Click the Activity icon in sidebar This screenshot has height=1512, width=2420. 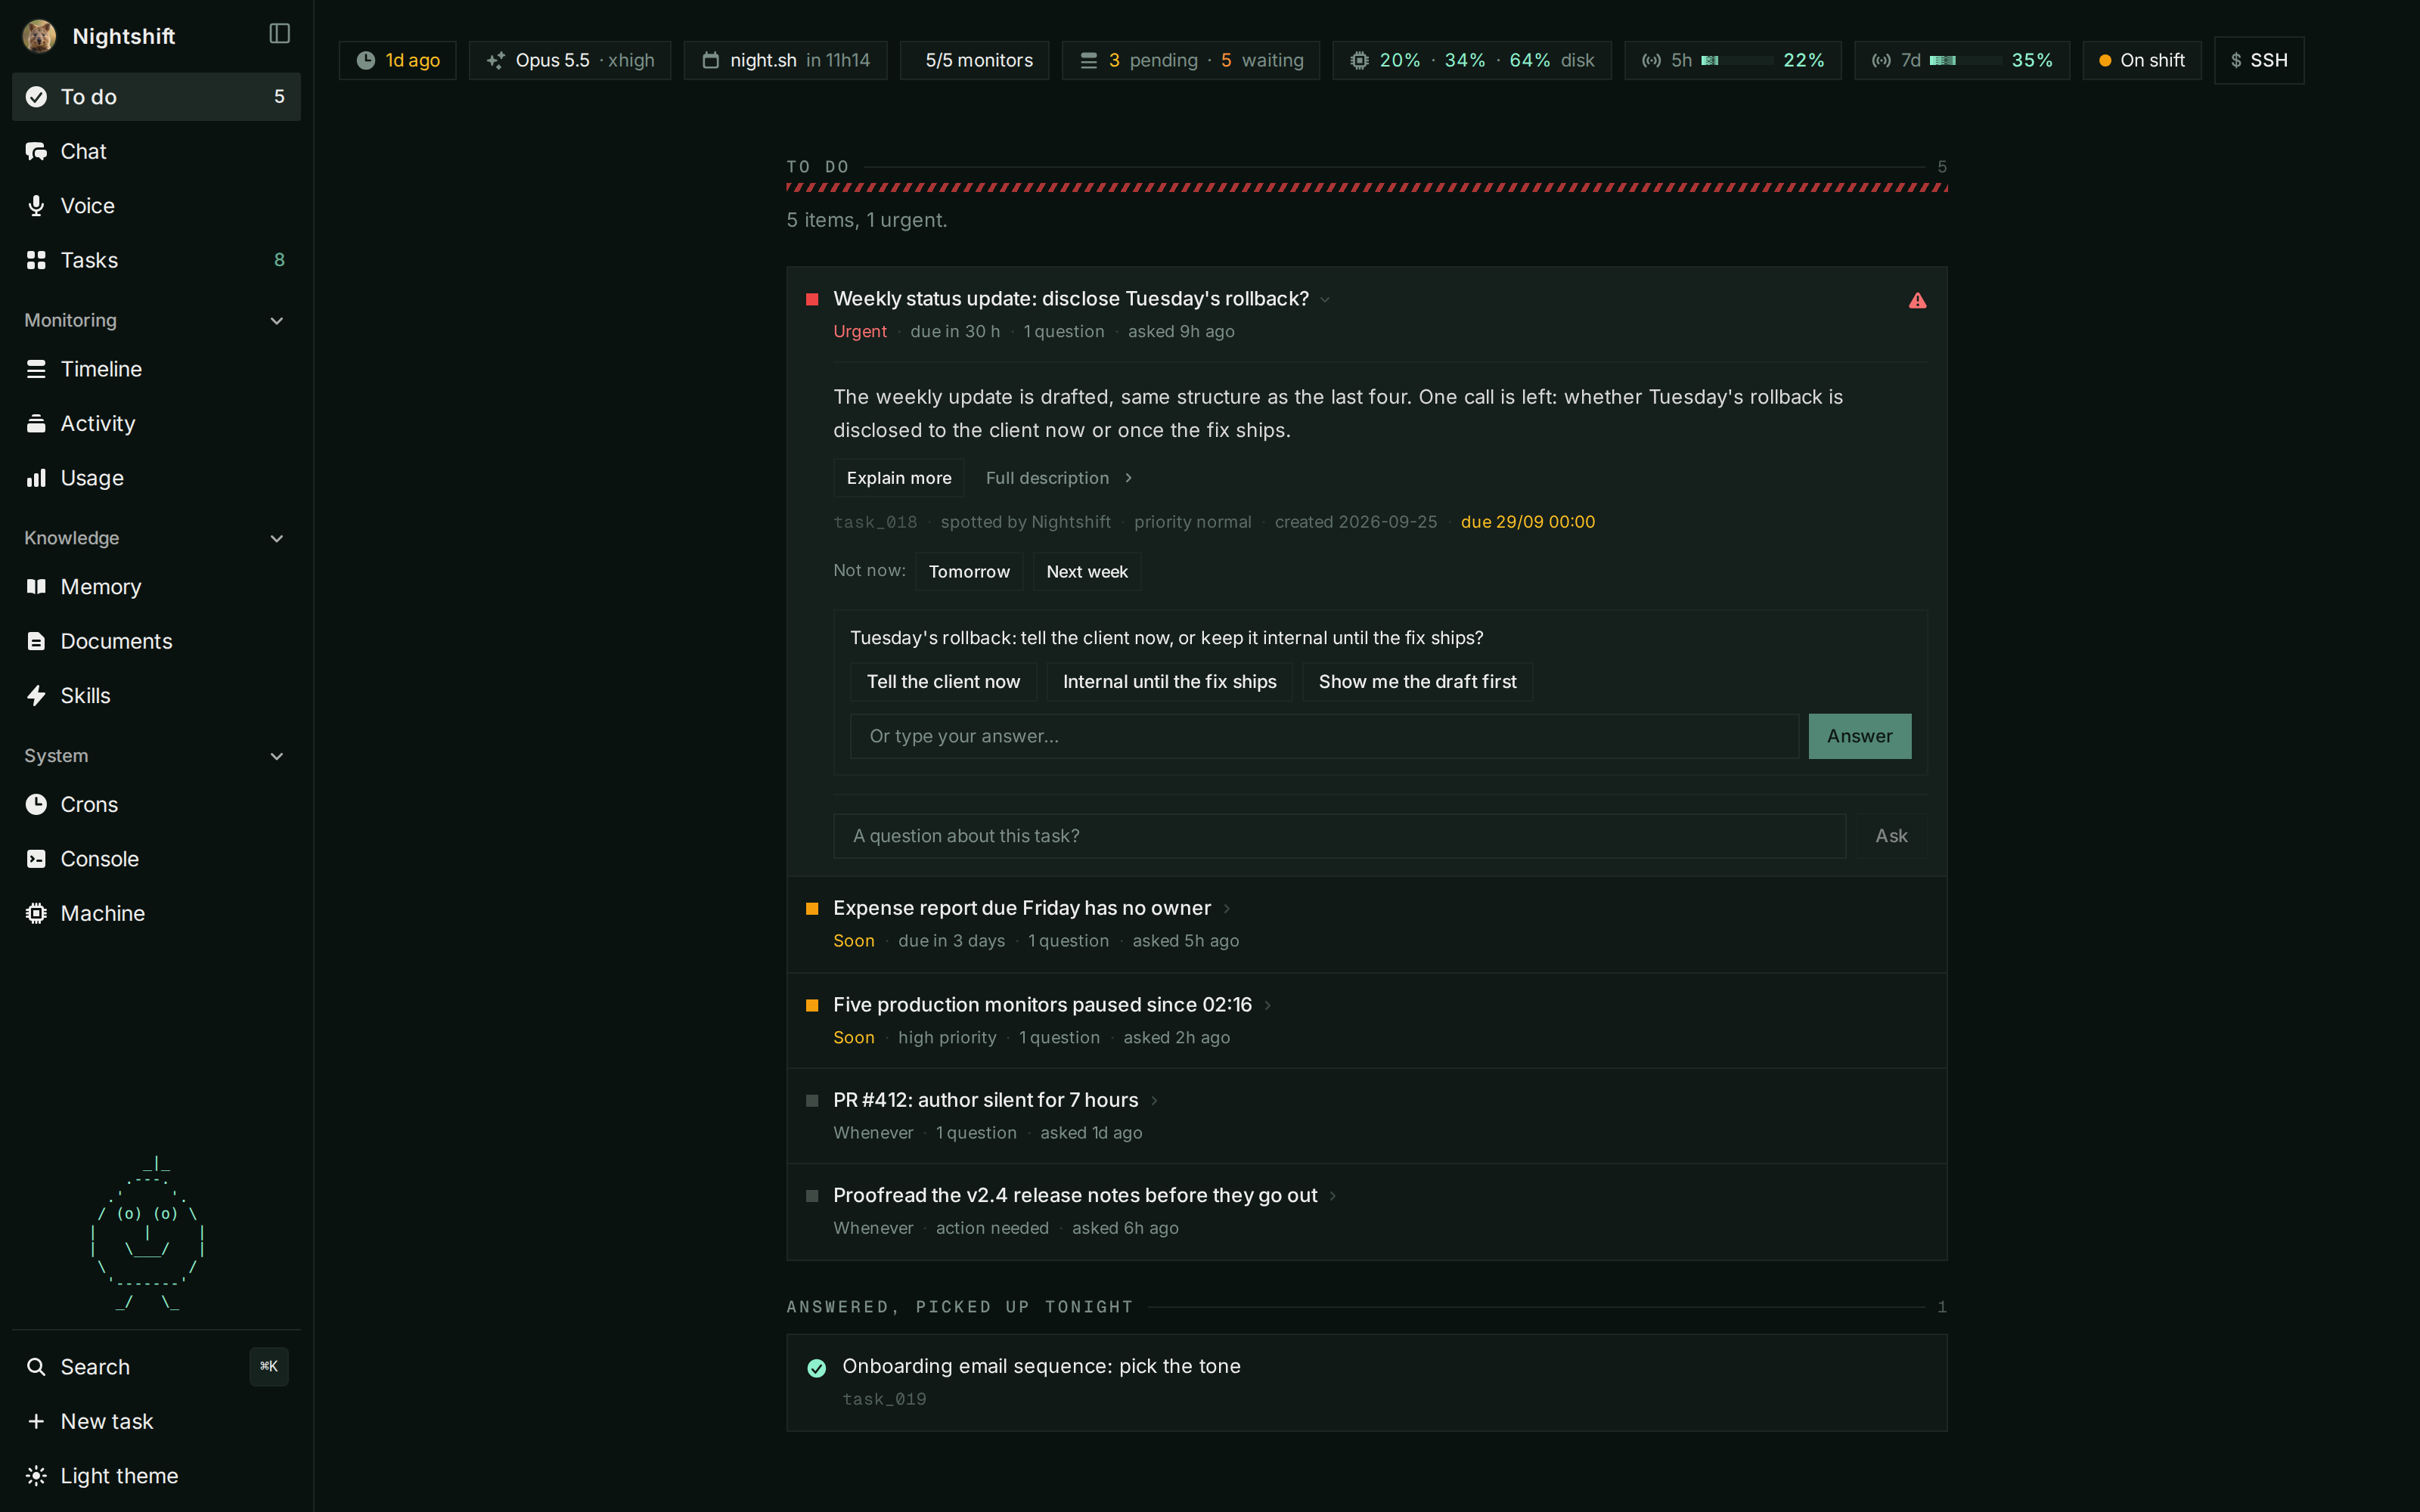click(36, 424)
